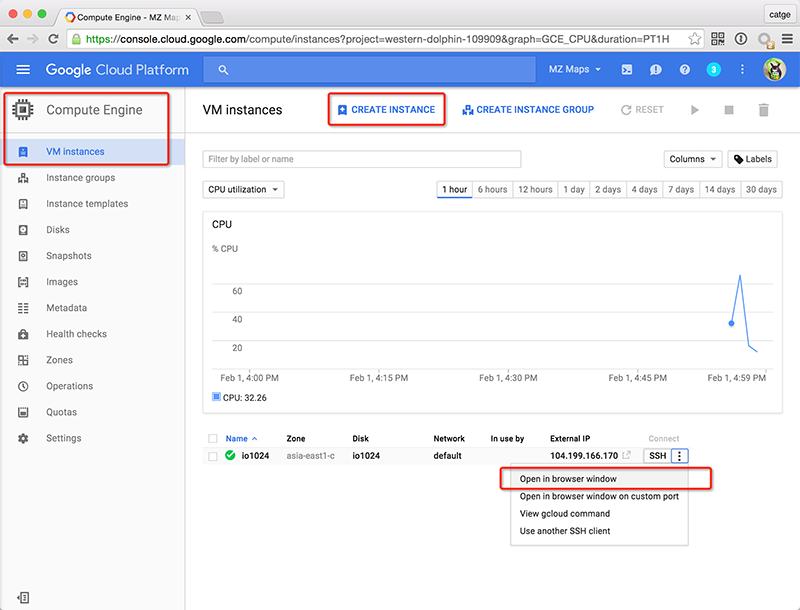Open the MZ Maps project dropdown
Screen dimensions: 800x610
(574, 69)
